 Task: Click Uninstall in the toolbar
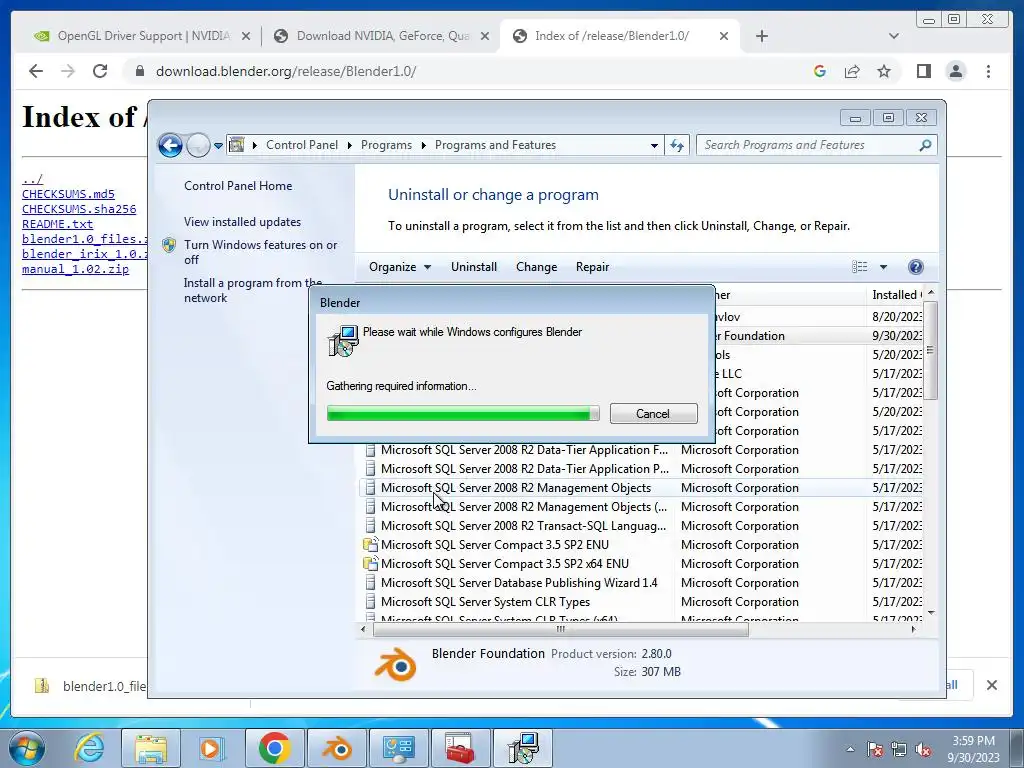click(x=473, y=266)
